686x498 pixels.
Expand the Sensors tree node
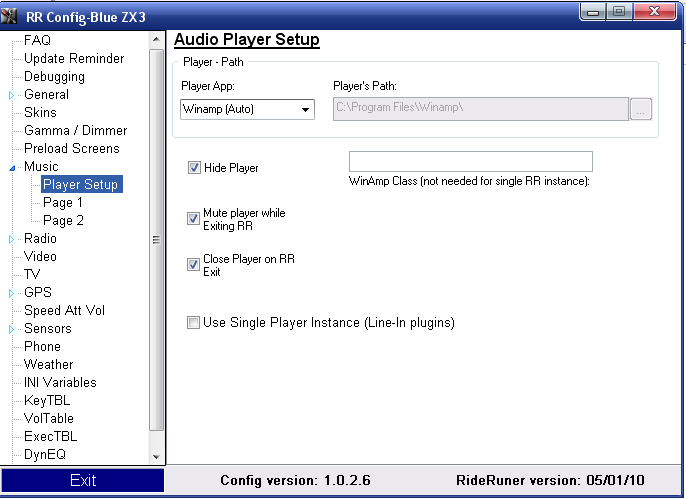click(11, 330)
